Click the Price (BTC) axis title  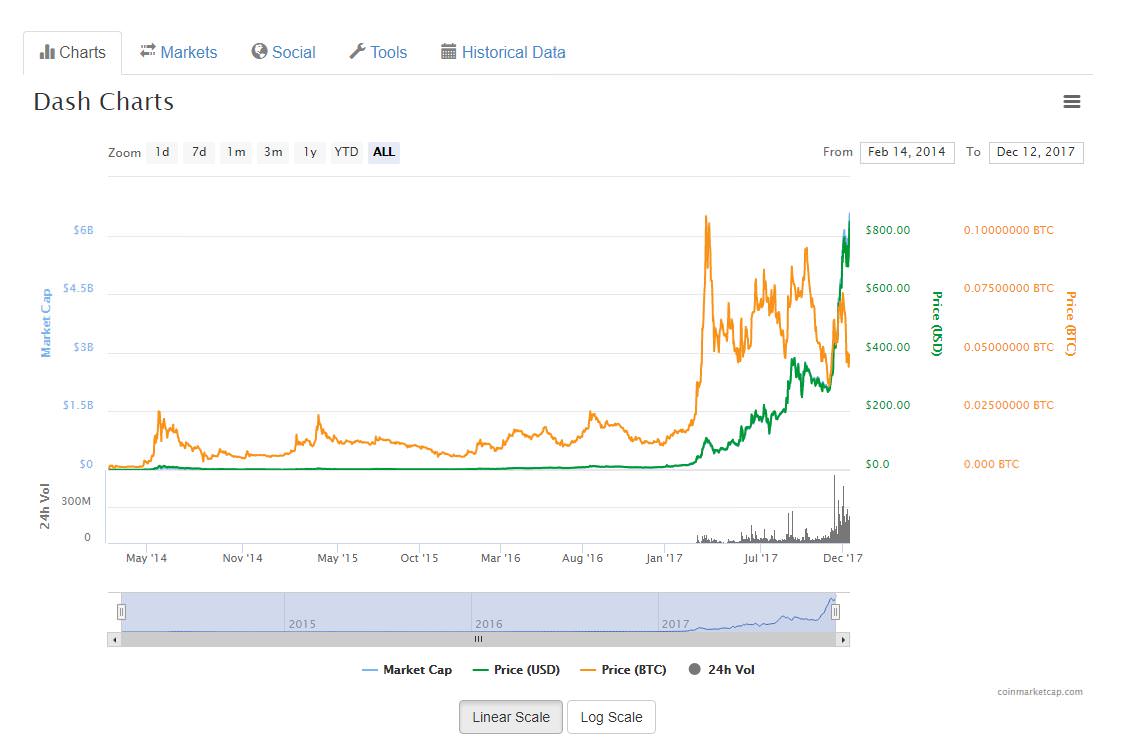(1070, 323)
